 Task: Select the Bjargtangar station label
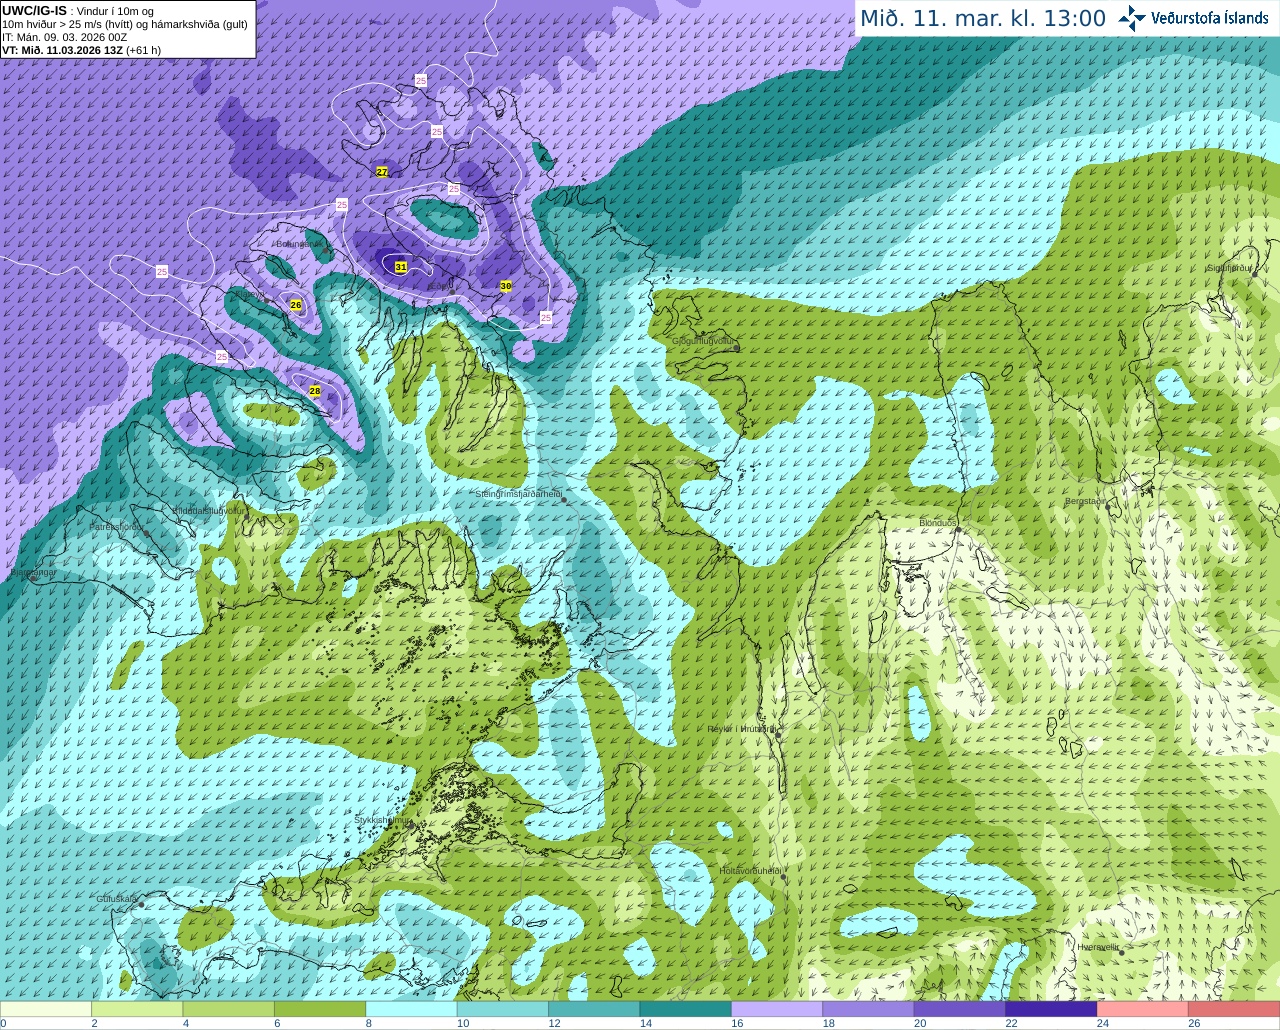33,572
